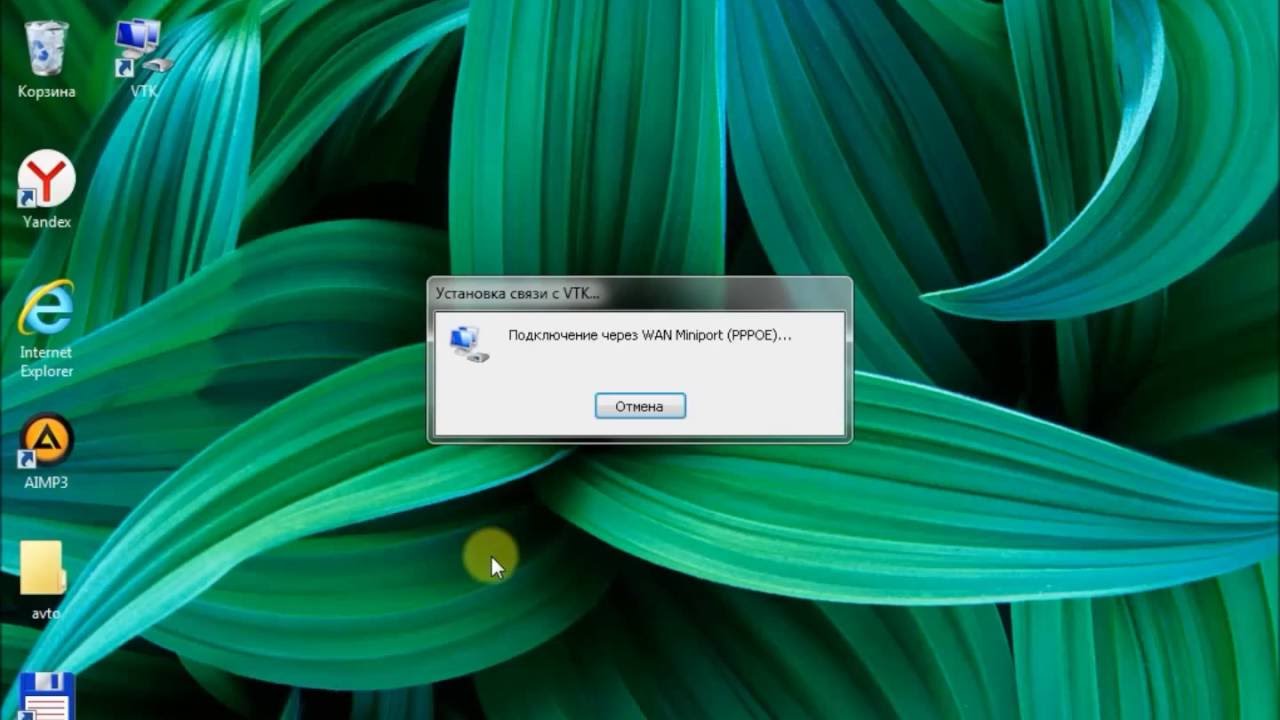Click the 'avto' folder label

(x=45, y=613)
